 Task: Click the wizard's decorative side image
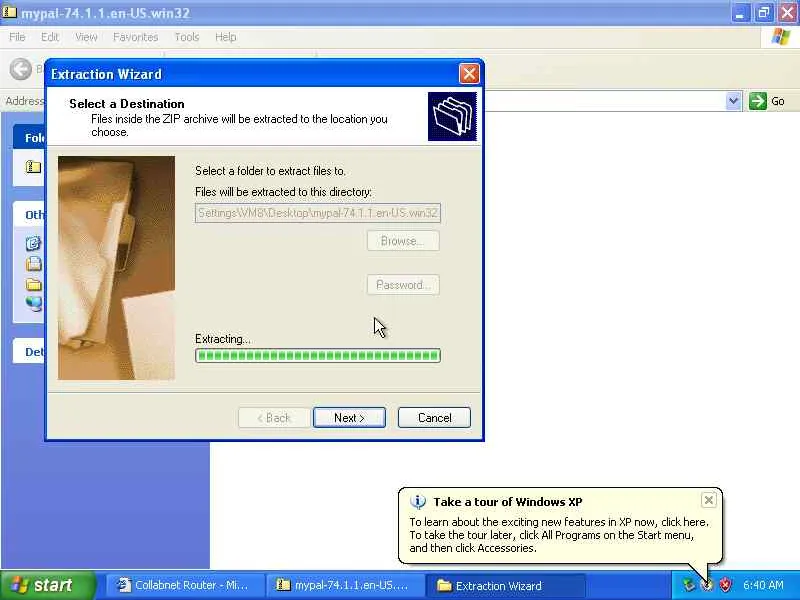tap(116, 268)
